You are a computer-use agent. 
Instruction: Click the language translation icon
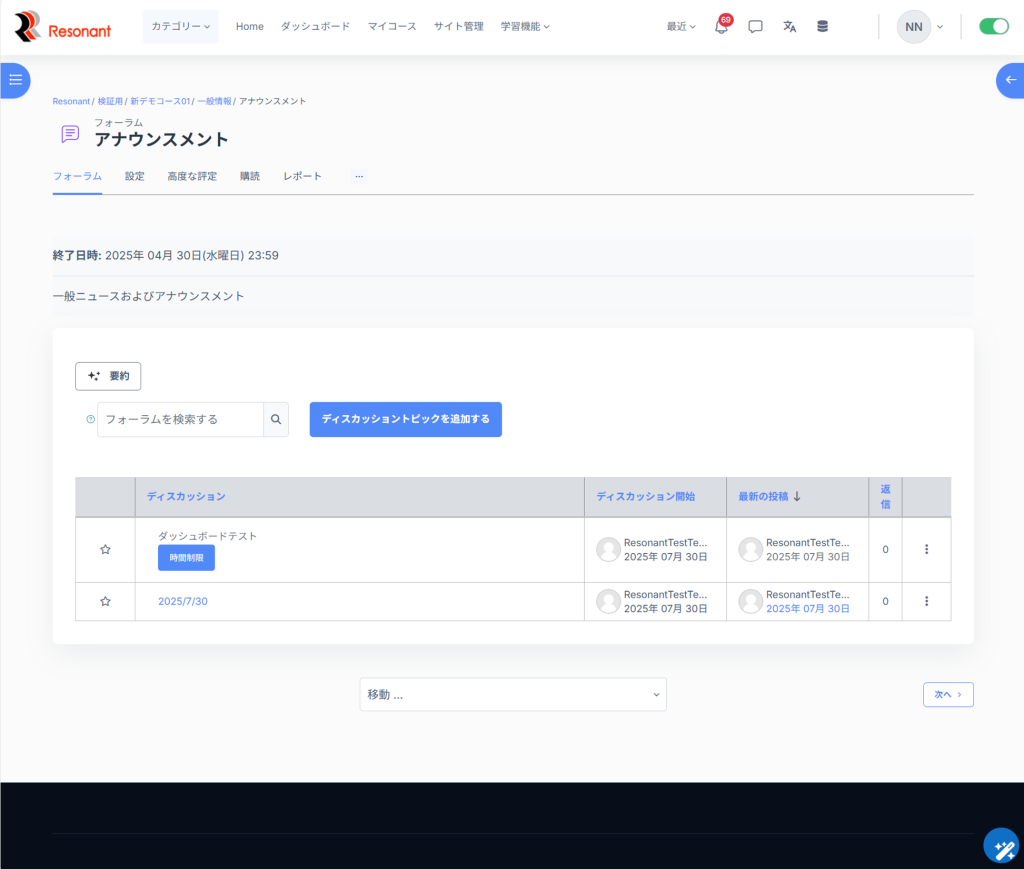click(x=789, y=27)
